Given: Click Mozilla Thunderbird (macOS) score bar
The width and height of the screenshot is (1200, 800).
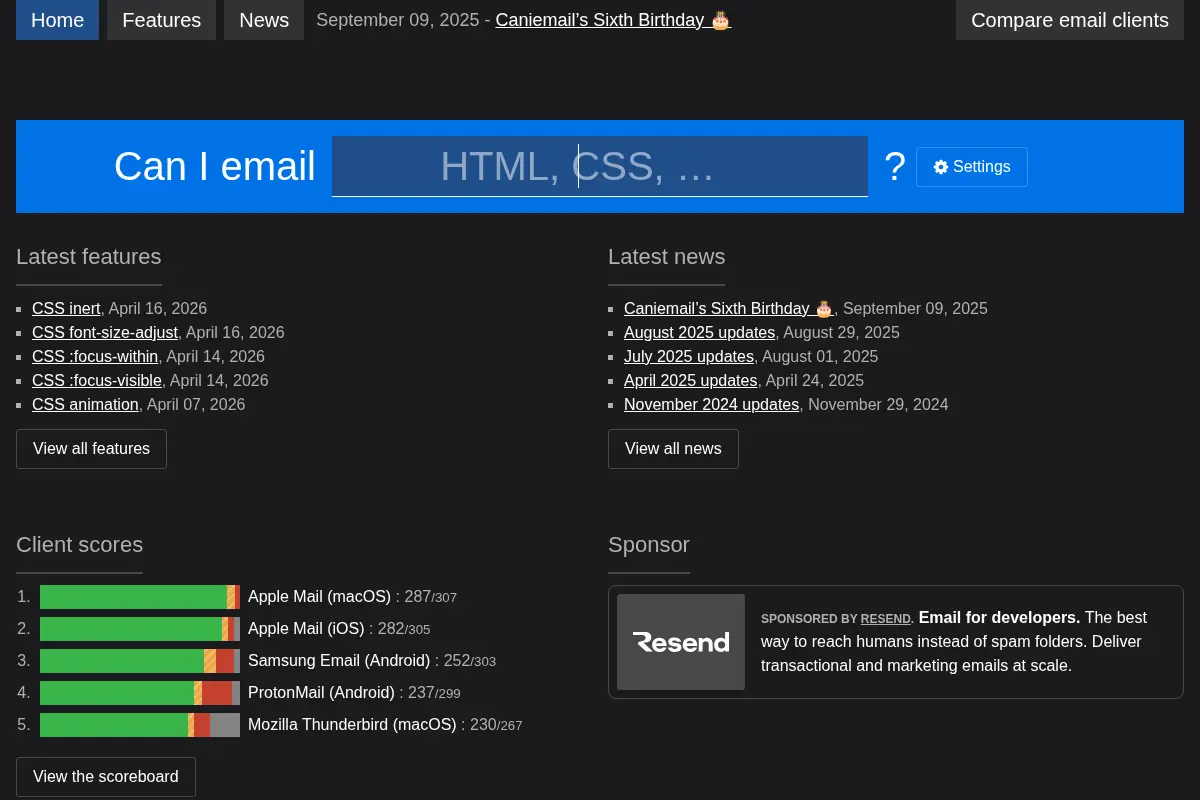Looking at the screenshot, I should coord(140,725).
